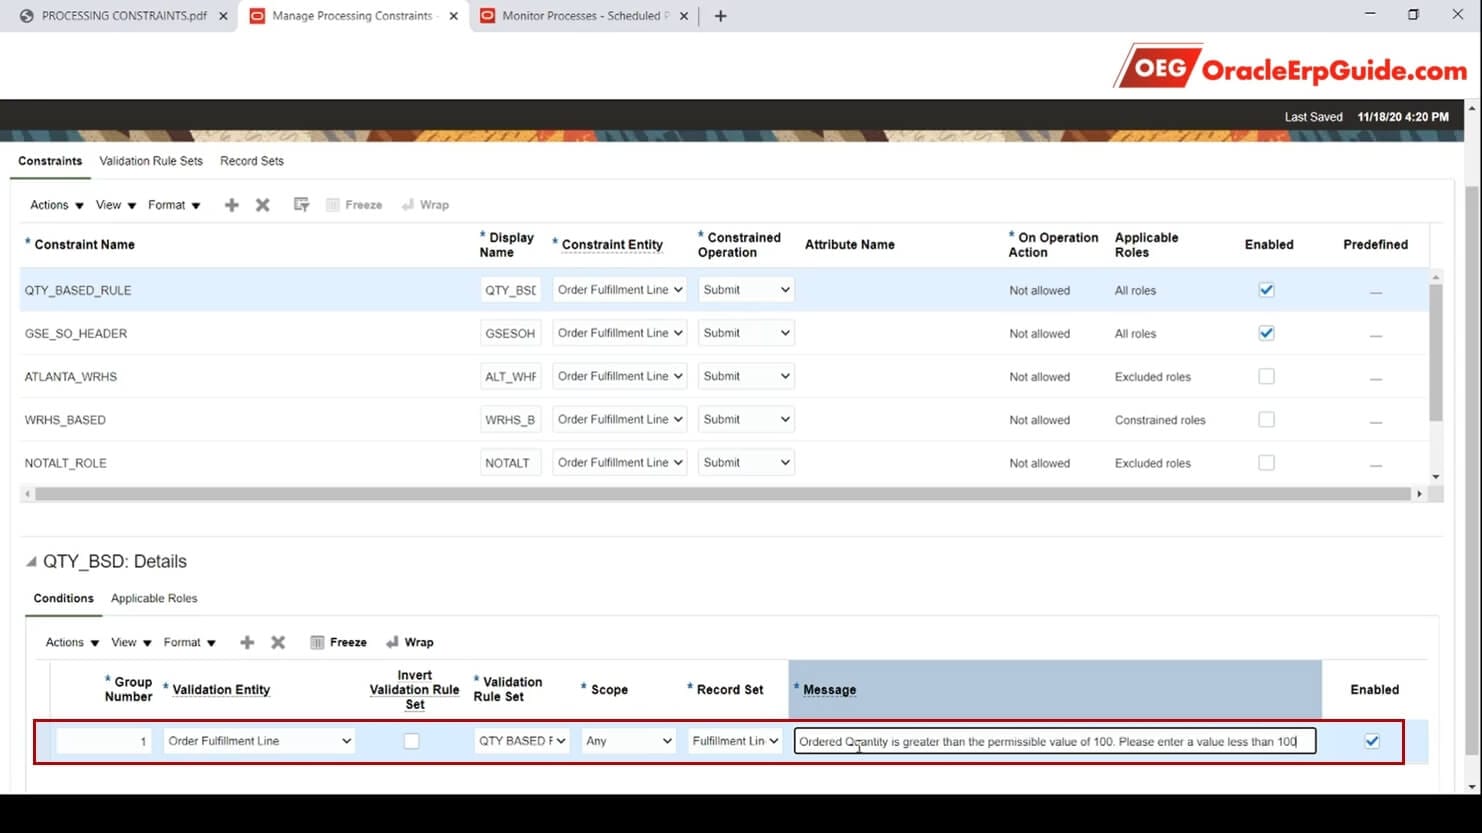Click Freeze in Constraints toolbar
1482x833 pixels.
354,205
